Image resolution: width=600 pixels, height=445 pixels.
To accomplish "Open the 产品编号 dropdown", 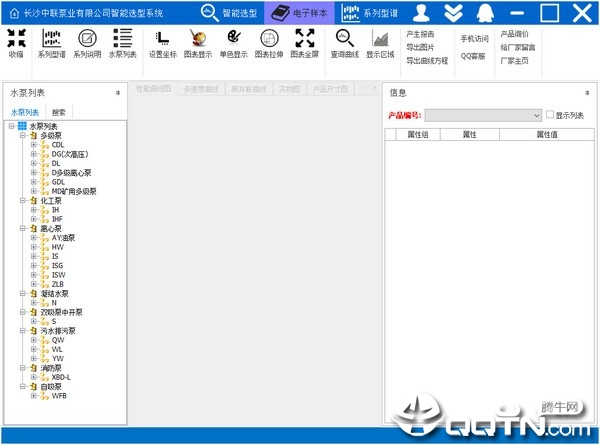I will point(483,115).
